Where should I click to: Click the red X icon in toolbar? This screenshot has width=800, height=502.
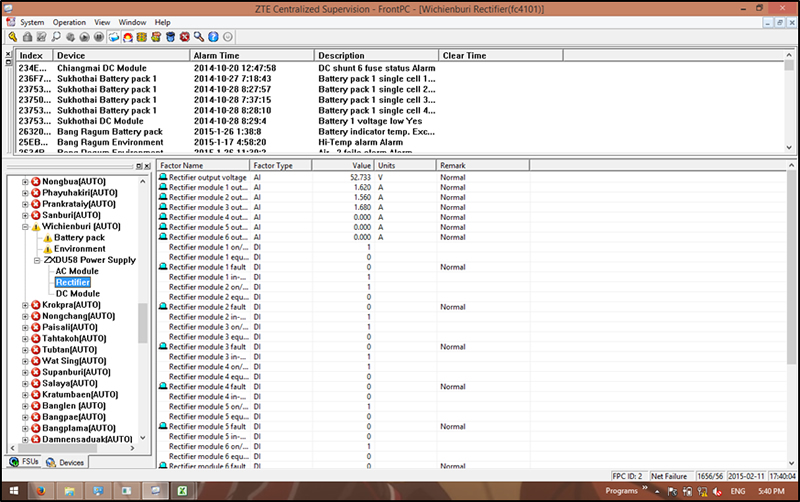[185, 37]
